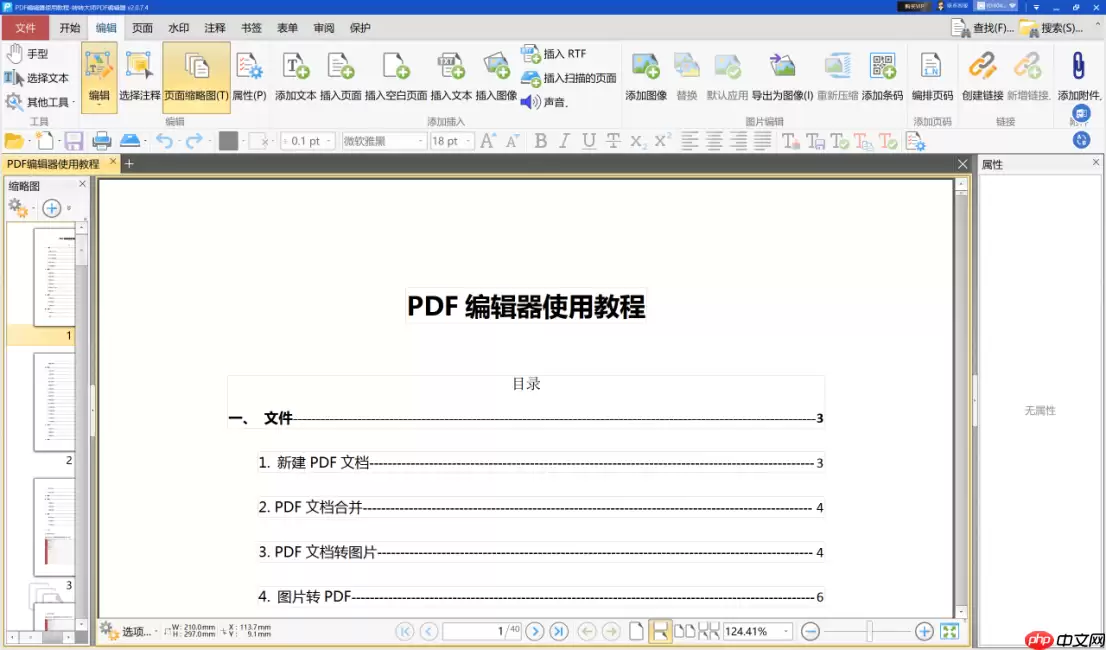Switch to the 书签 ribbon tab
Screen dimensions: 1106x650
[x=251, y=28]
